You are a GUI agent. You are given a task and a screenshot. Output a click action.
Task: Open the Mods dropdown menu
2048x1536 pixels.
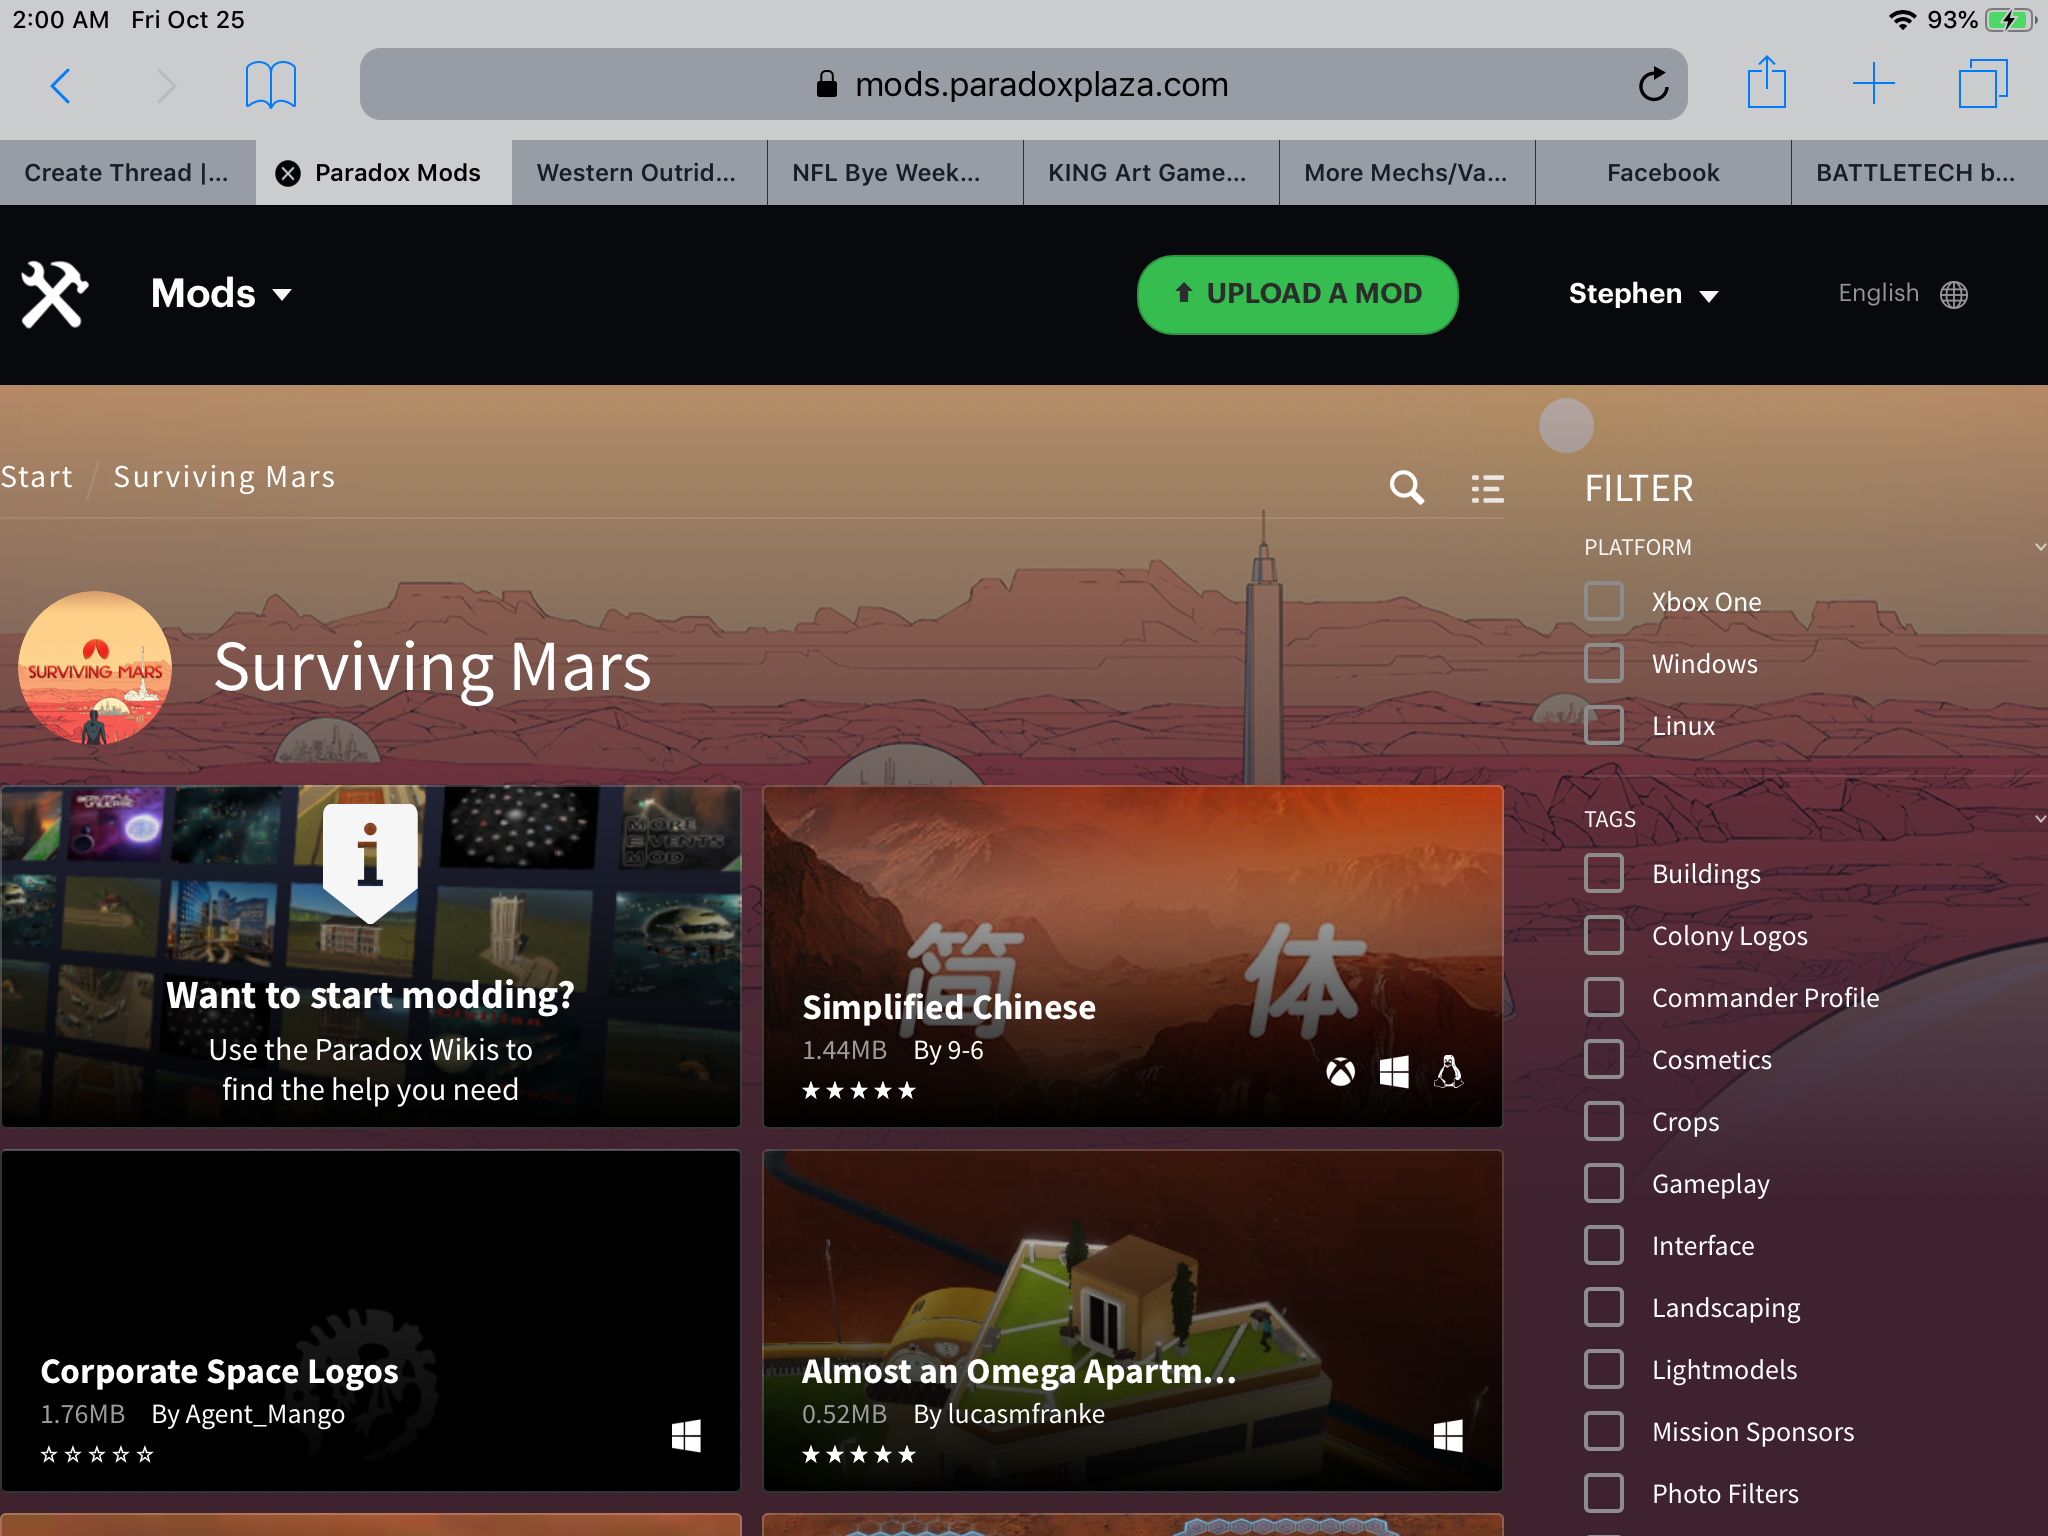[x=221, y=294]
